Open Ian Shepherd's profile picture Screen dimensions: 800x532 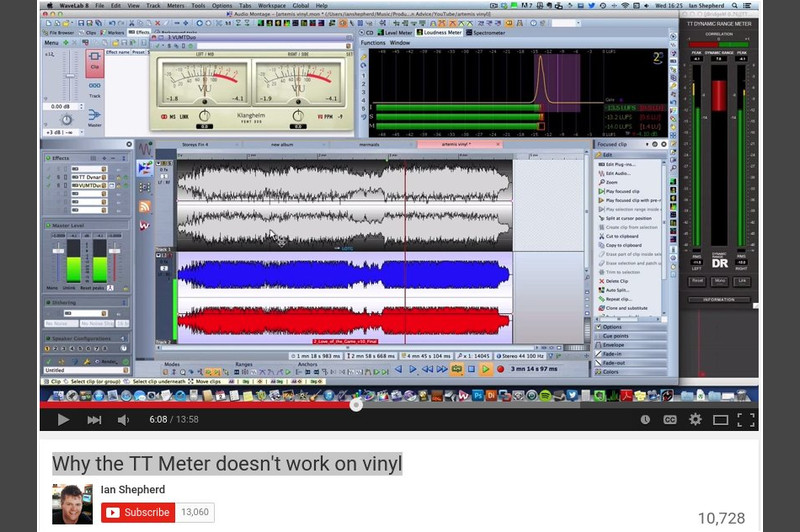click(72, 504)
